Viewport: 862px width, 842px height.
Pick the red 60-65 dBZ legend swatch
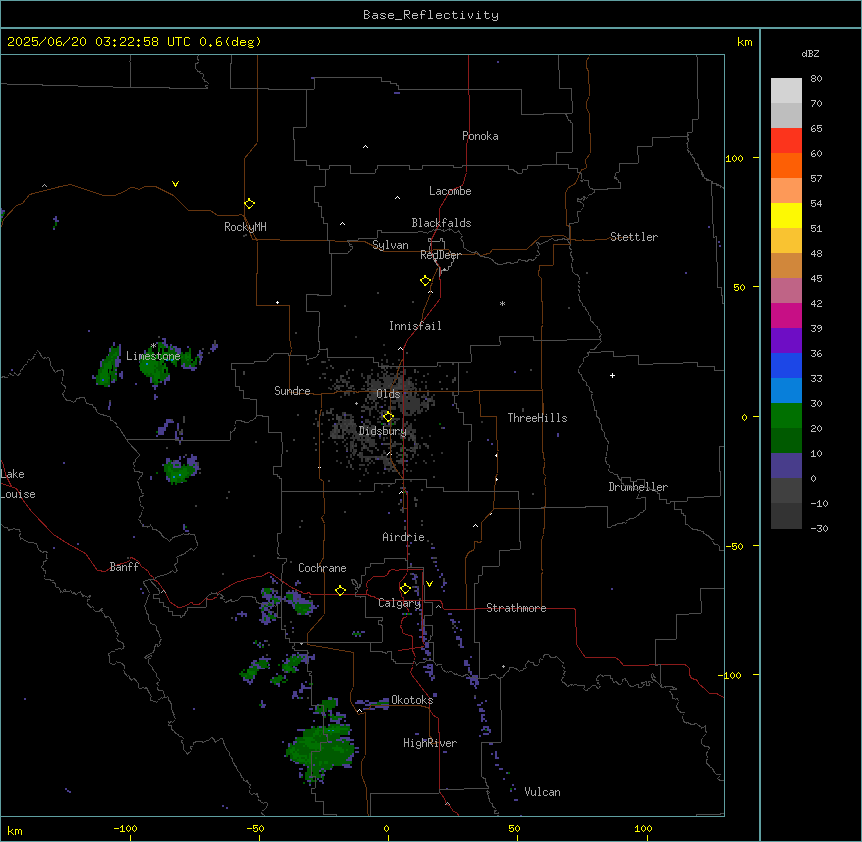tap(786, 140)
